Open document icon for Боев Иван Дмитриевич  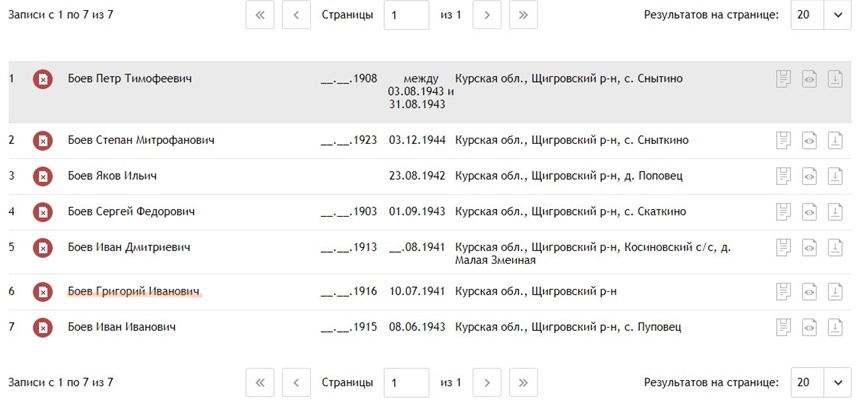pyautogui.click(x=784, y=248)
